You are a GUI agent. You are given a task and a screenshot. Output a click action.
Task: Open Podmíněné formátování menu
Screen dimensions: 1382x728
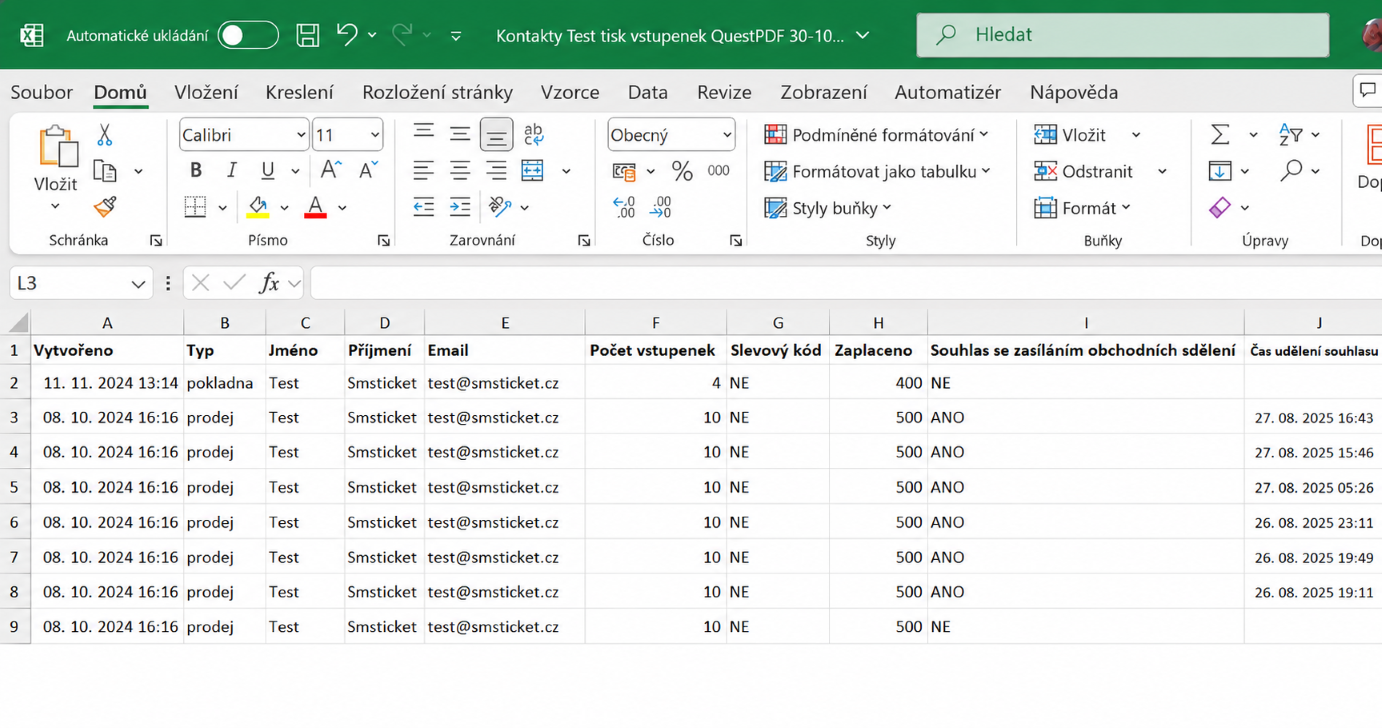pyautogui.click(x=877, y=135)
